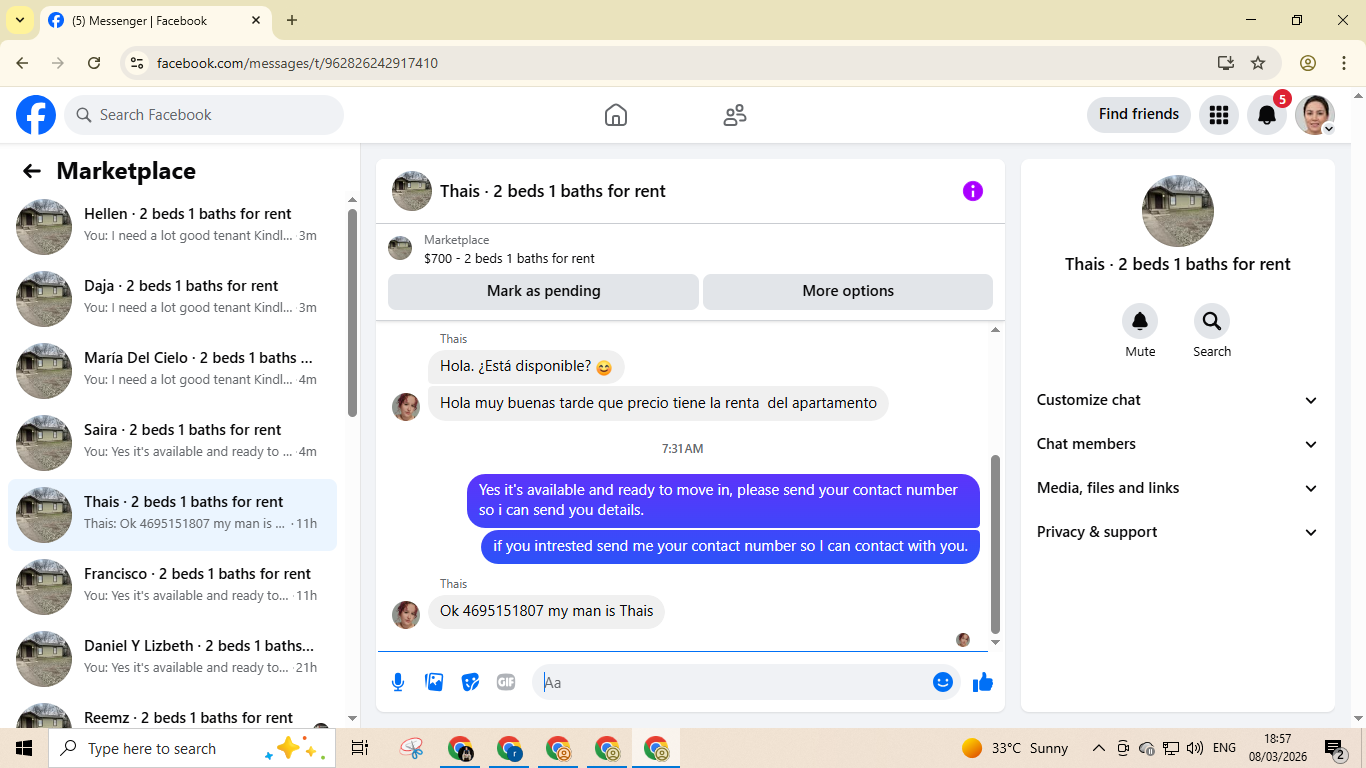Open Francisco conversation

tap(172, 587)
